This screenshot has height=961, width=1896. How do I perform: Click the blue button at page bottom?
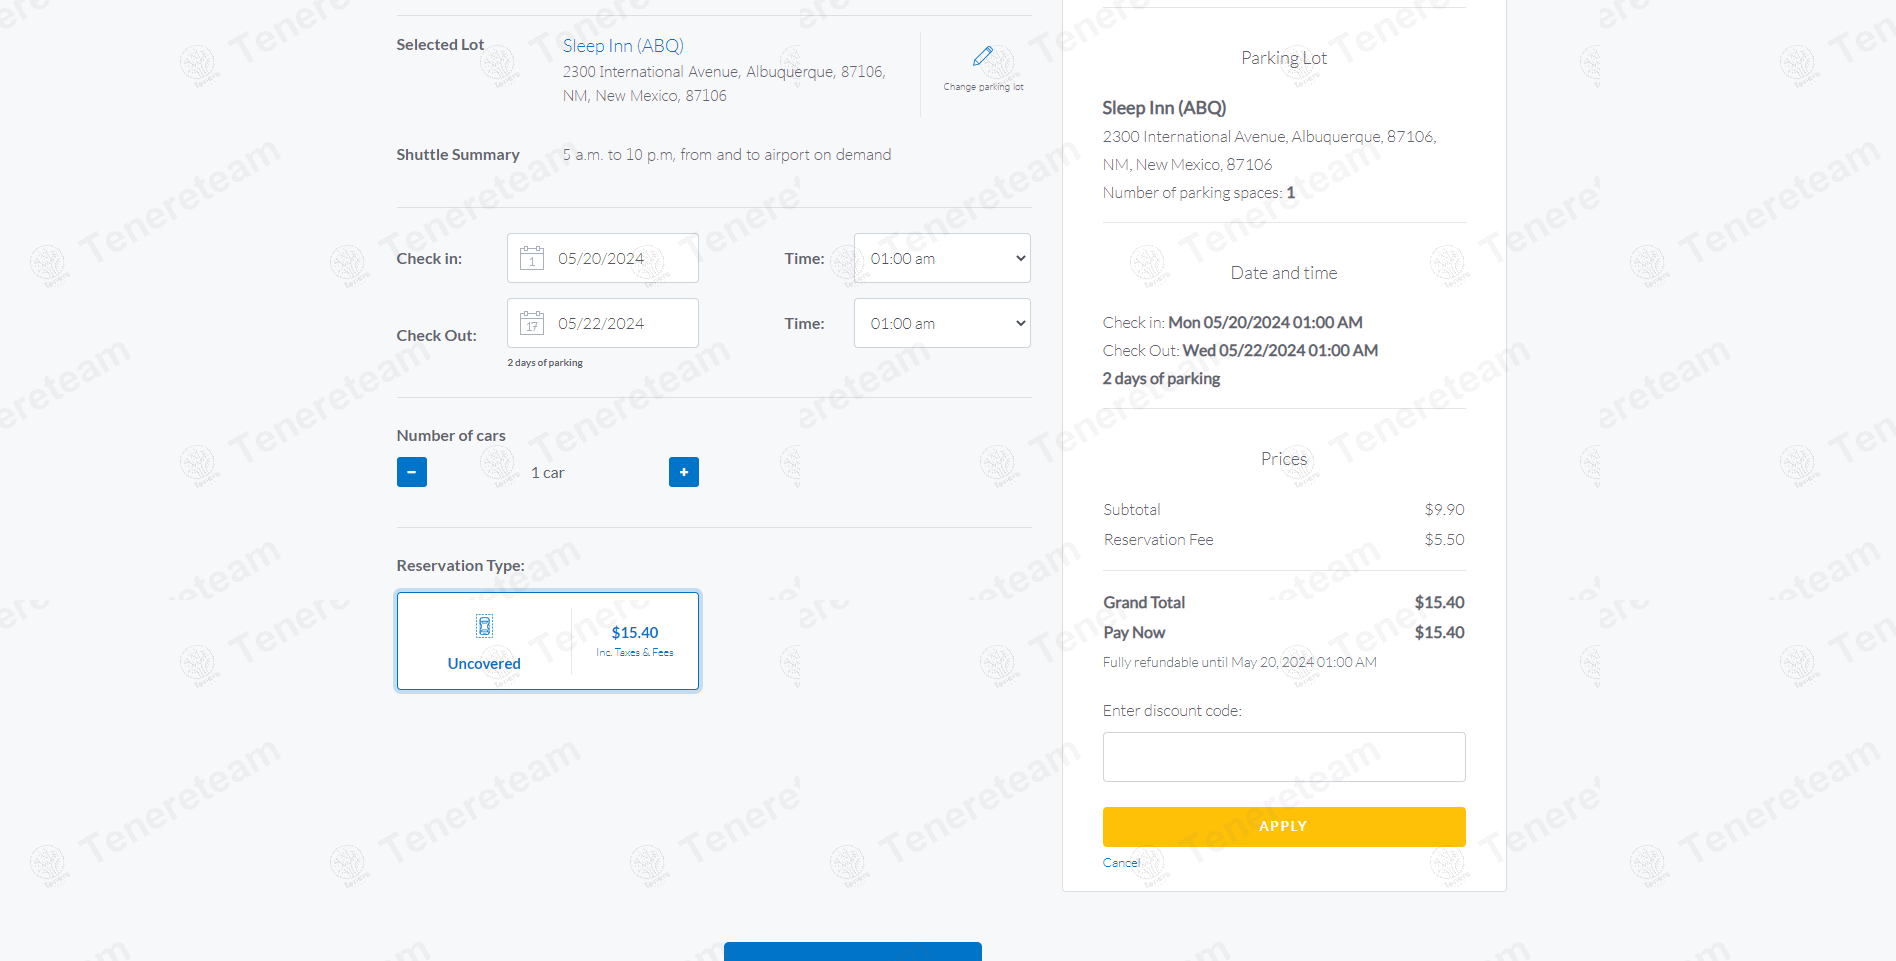(853, 951)
